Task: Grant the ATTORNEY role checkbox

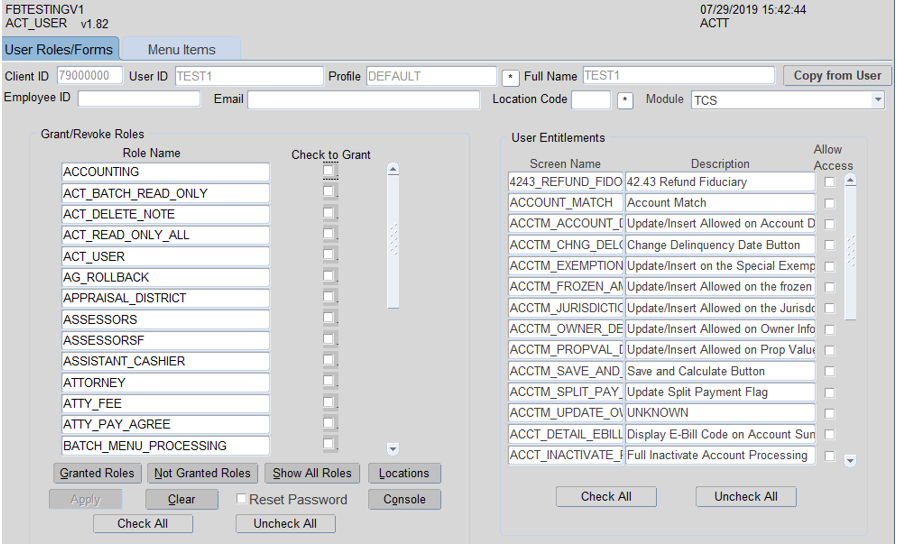Action: point(329,382)
